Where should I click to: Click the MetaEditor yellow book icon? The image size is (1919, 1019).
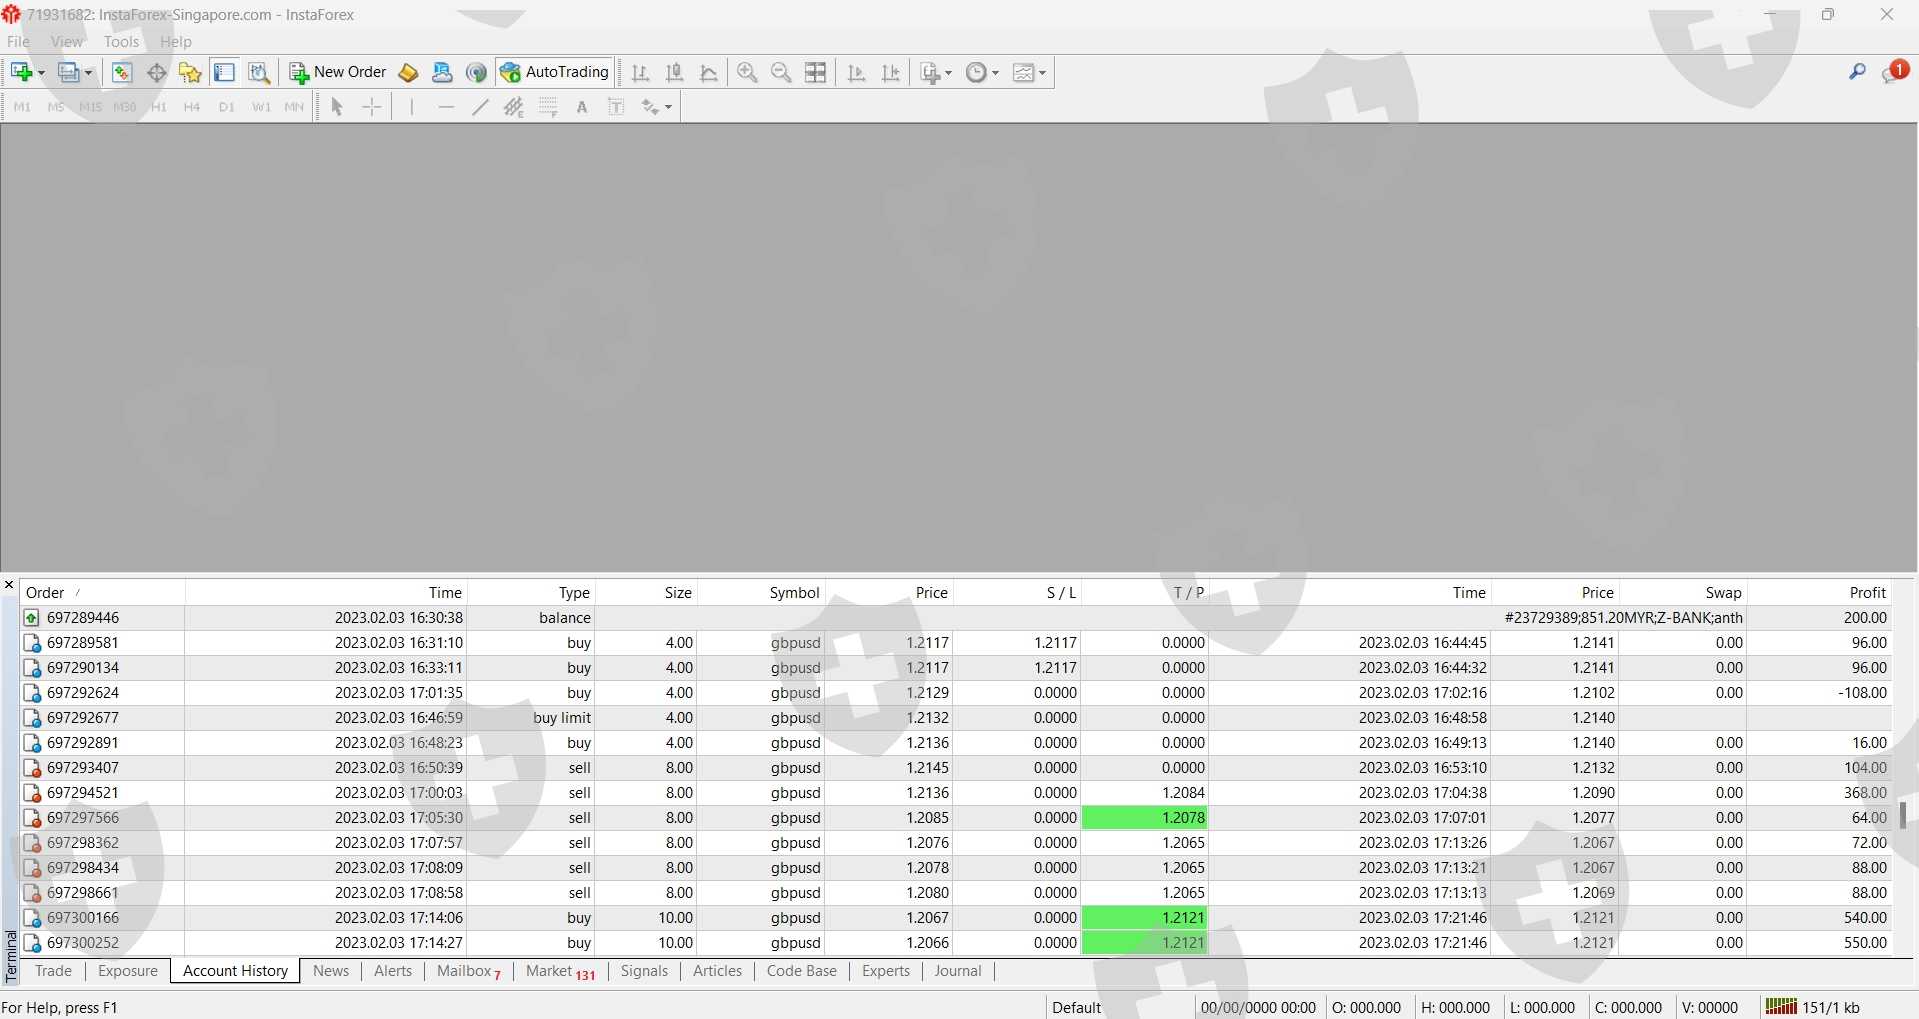coord(408,72)
